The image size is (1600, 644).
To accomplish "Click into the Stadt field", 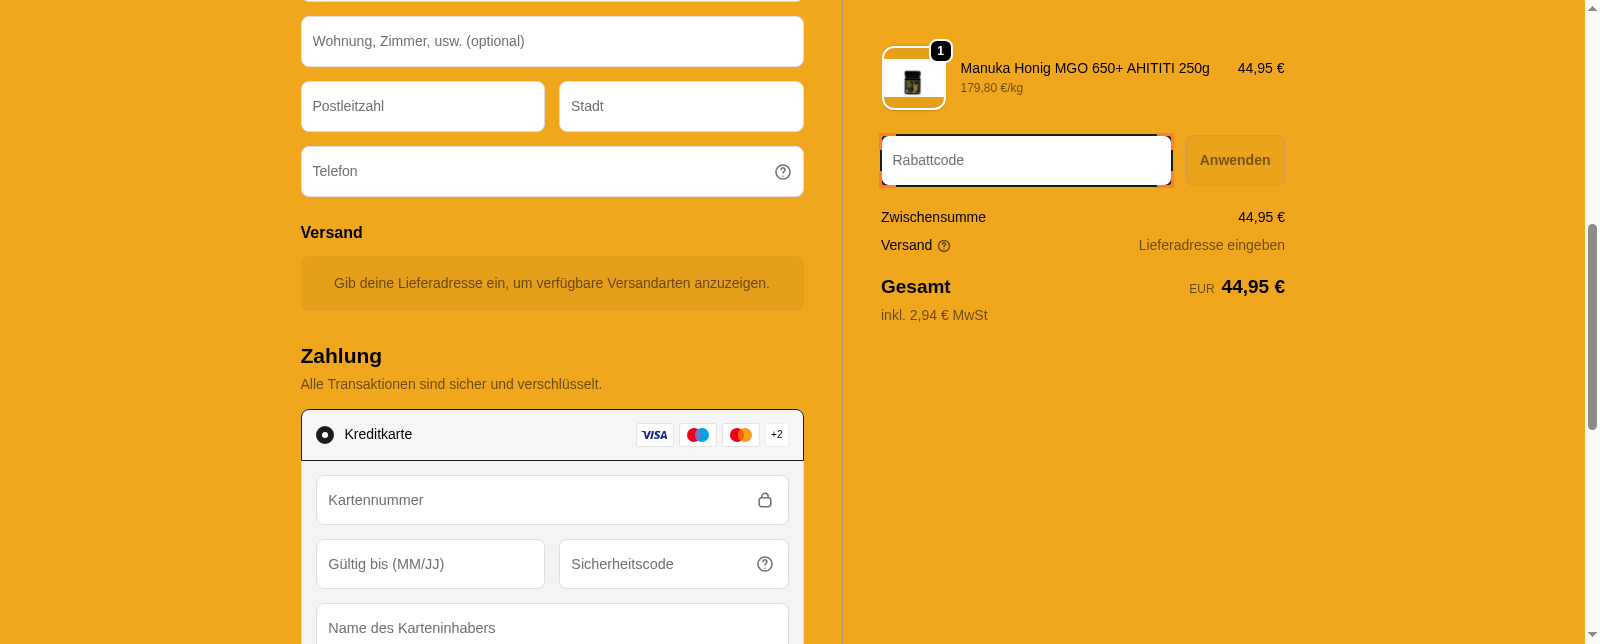I will (x=681, y=107).
